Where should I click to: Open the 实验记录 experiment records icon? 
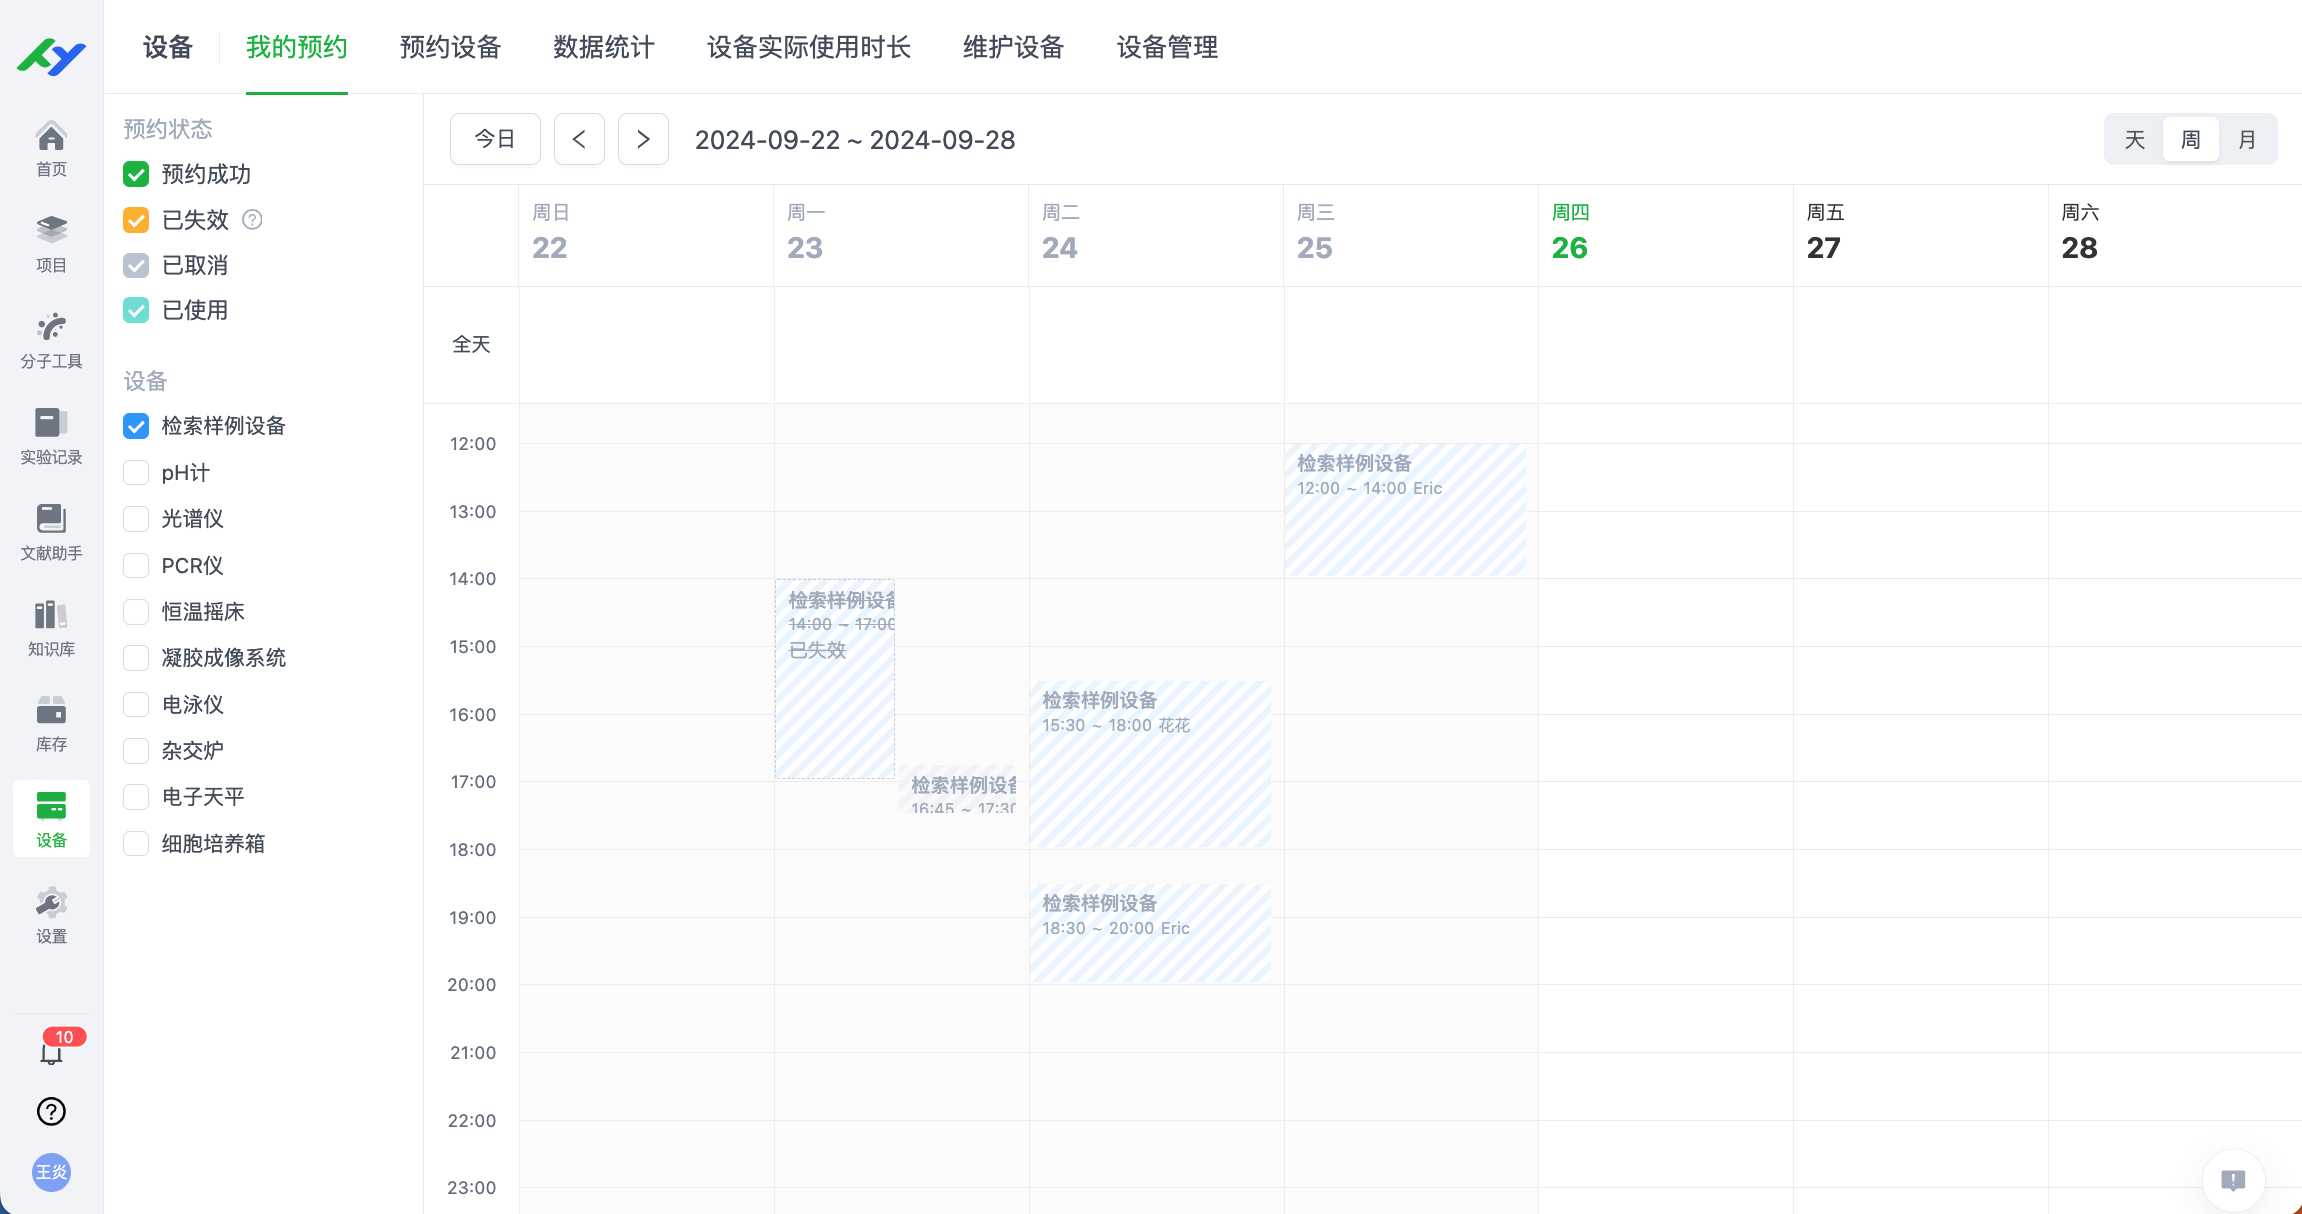pyautogui.click(x=51, y=436)
